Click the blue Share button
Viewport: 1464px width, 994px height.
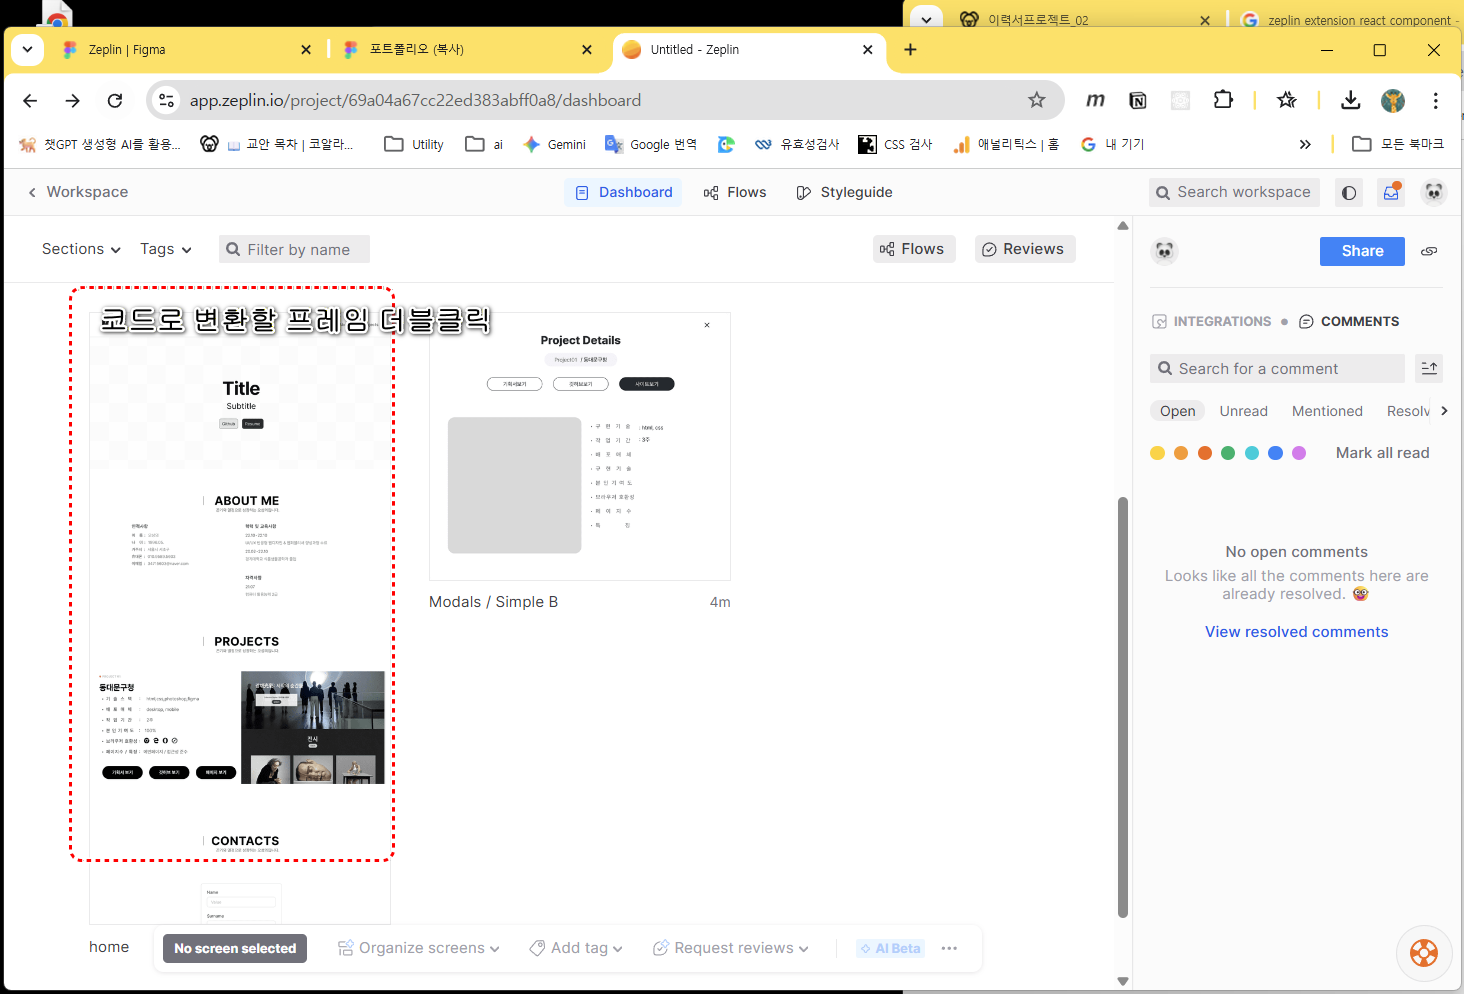click(1362, 251)
